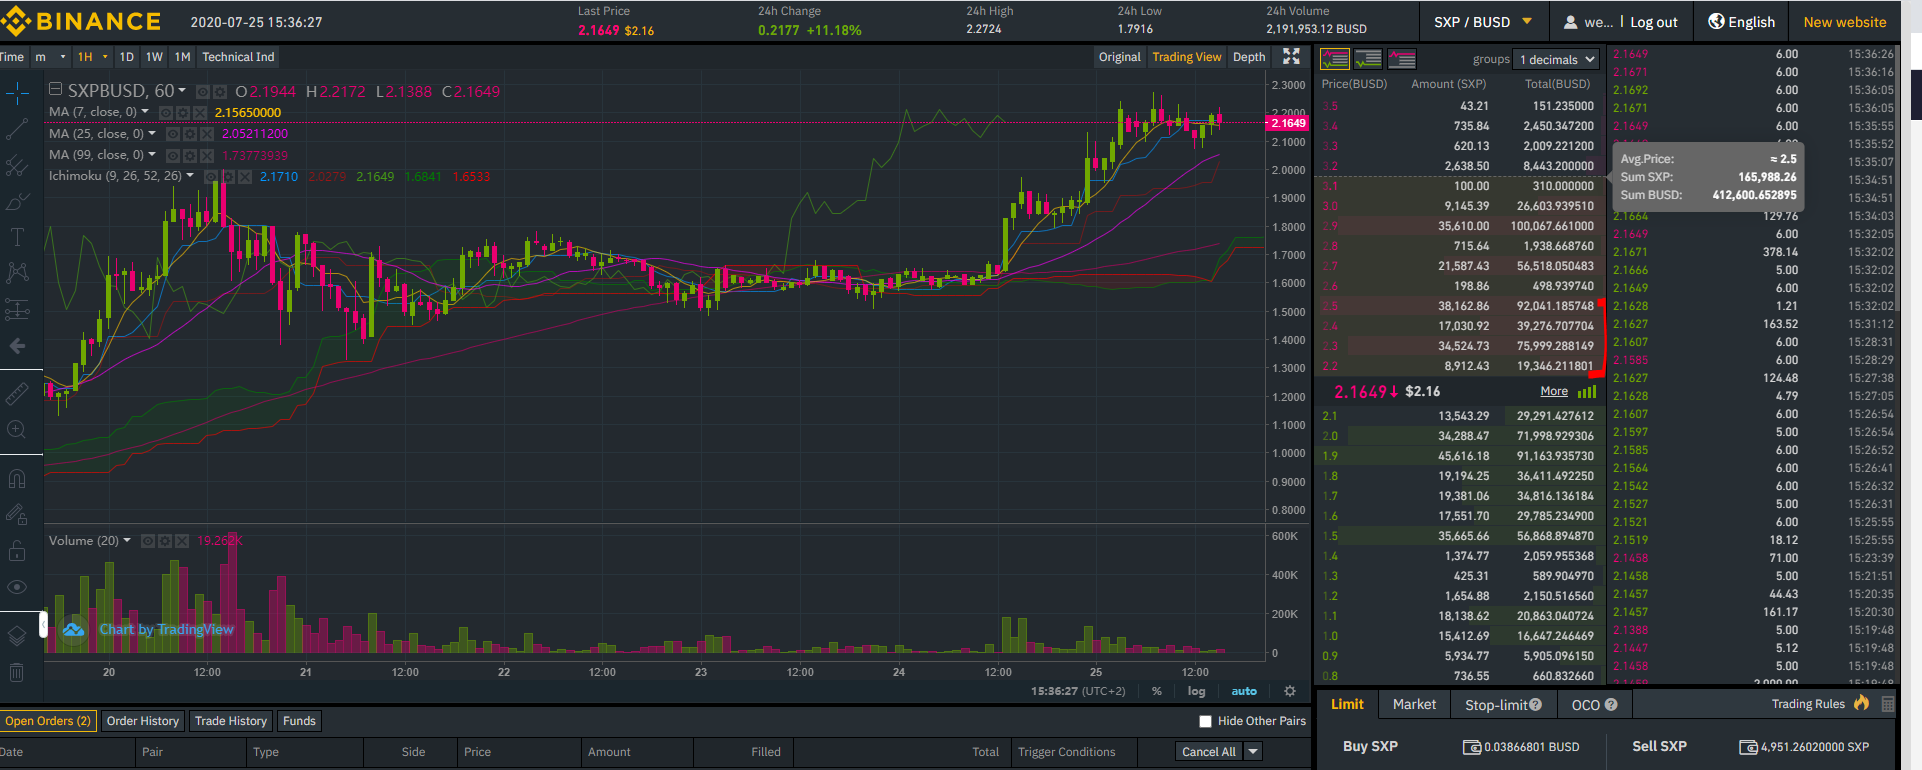Open the 1 decimals groups dropdown

(1556, 59)
